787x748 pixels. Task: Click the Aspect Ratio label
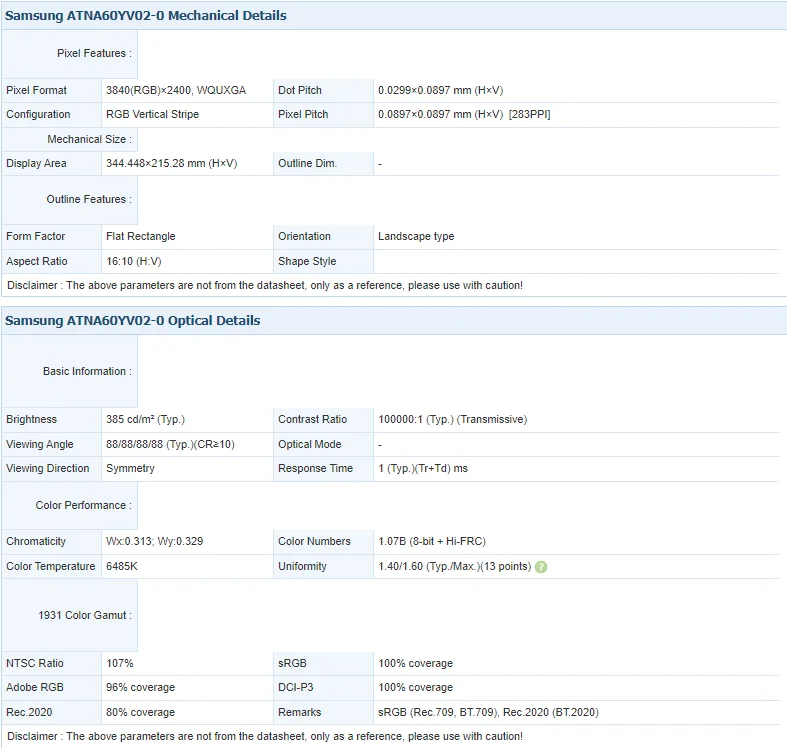point(37,262)
